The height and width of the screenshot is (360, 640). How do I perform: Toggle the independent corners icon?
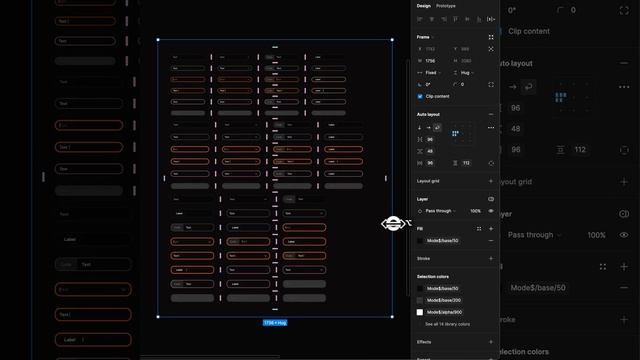tap(491, 84)
